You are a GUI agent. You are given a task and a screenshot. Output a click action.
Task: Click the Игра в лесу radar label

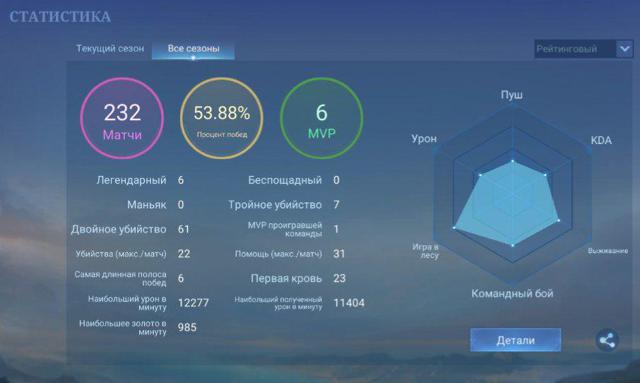click(x=426, y=251)
